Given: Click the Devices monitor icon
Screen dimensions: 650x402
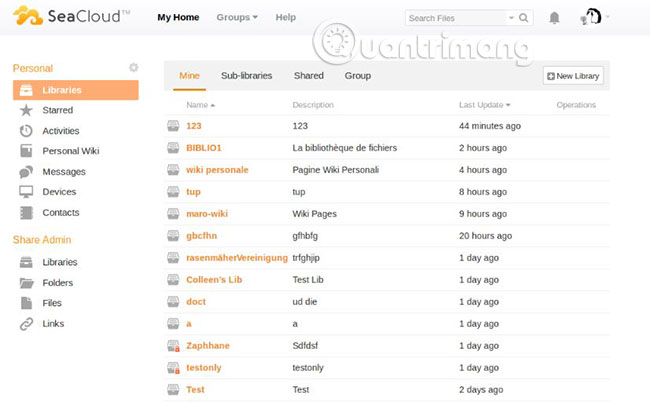Looking at the screenshot, I should (26, 192).
